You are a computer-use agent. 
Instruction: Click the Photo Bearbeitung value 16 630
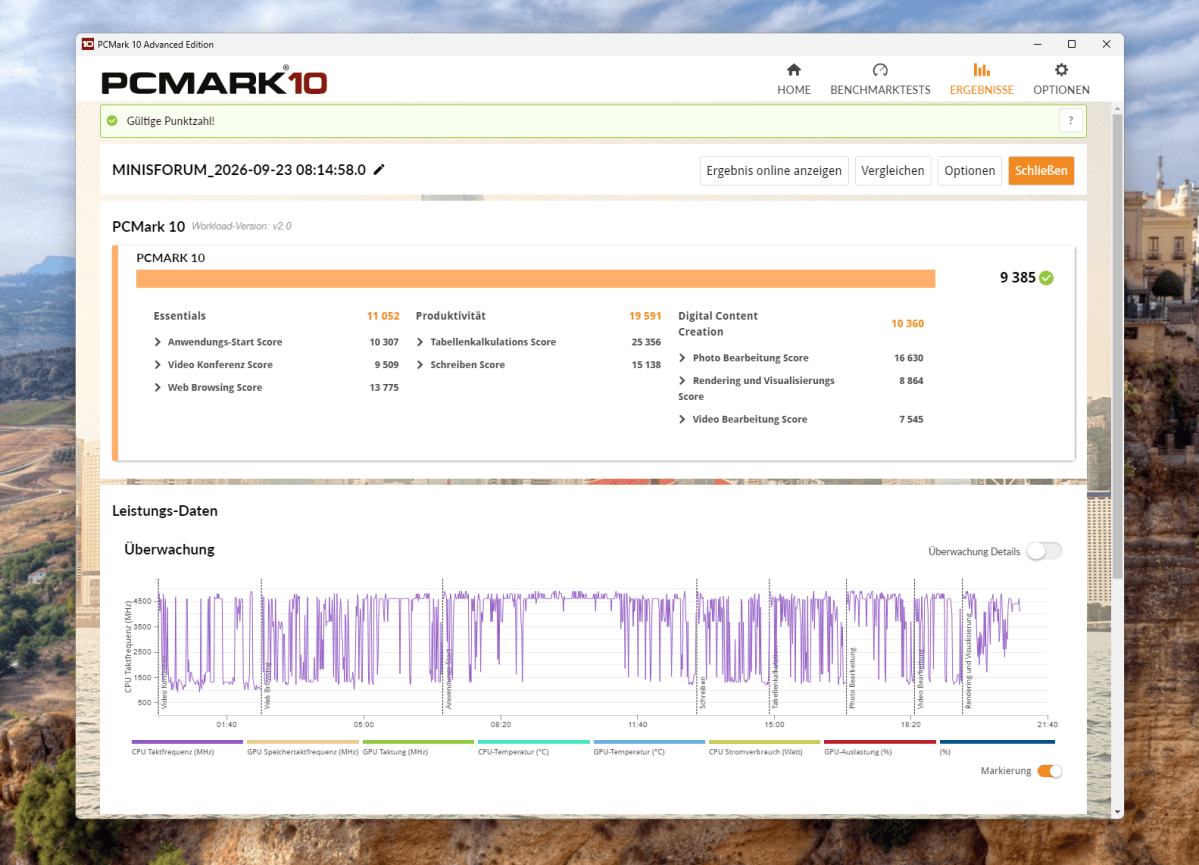click(x=908, y=358)
